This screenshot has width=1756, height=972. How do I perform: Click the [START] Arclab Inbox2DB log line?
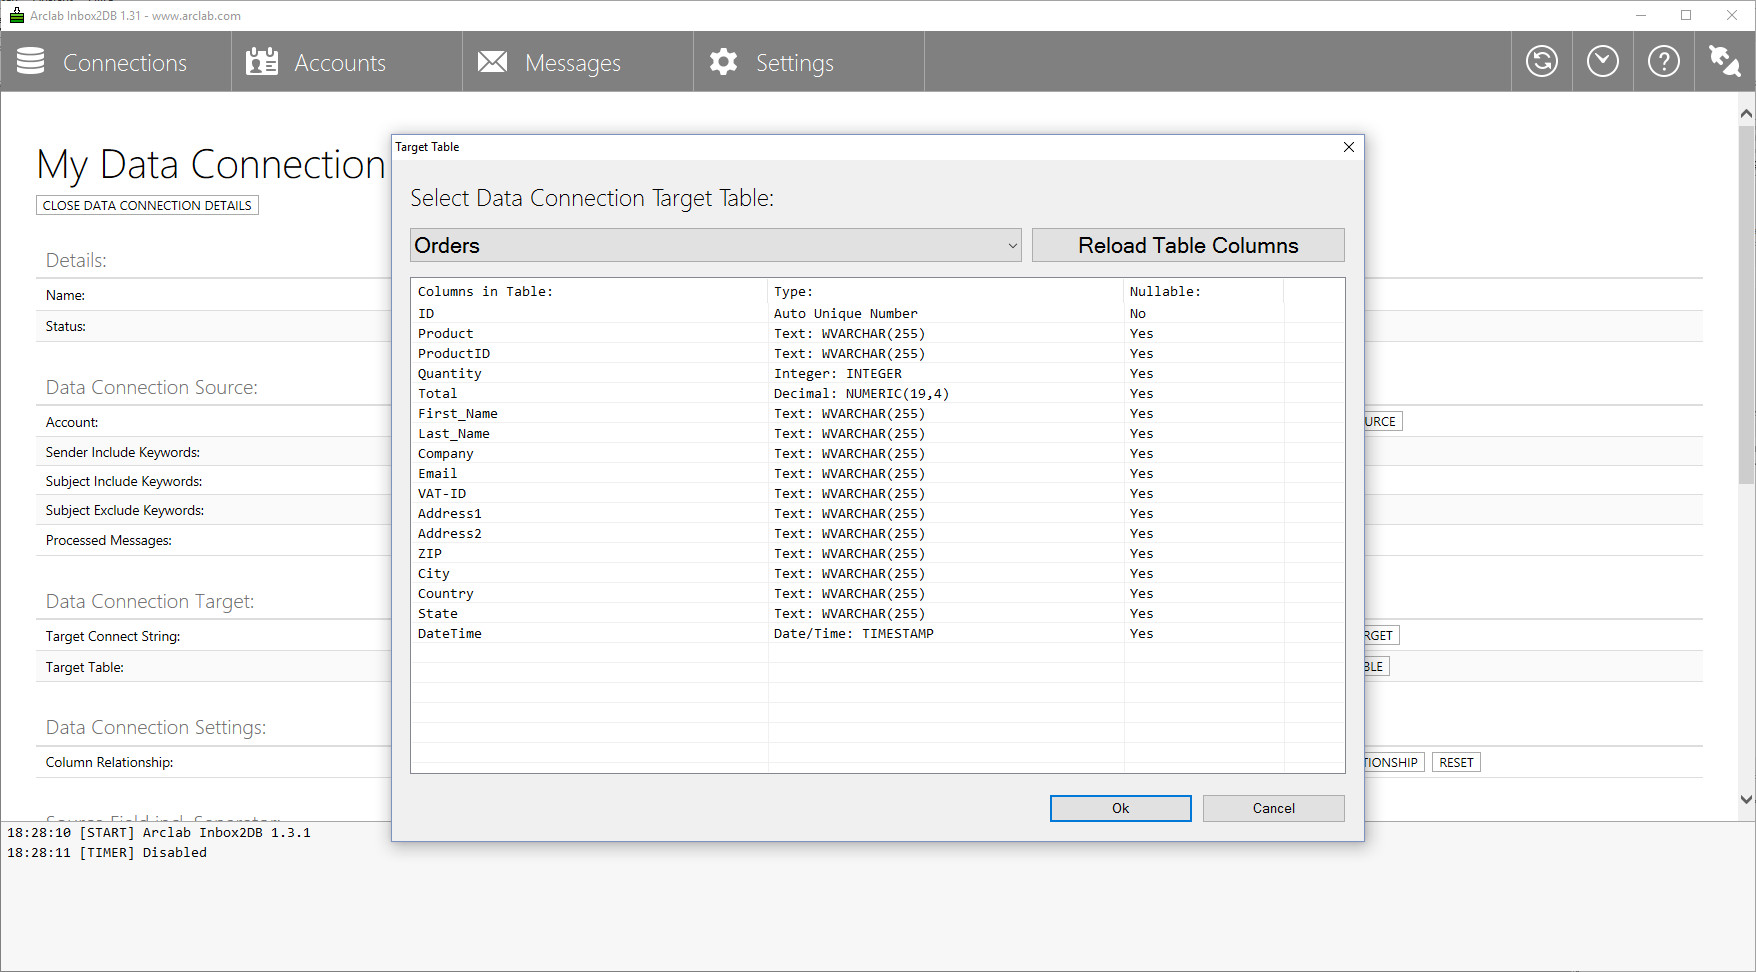click(x=159, y=832)
